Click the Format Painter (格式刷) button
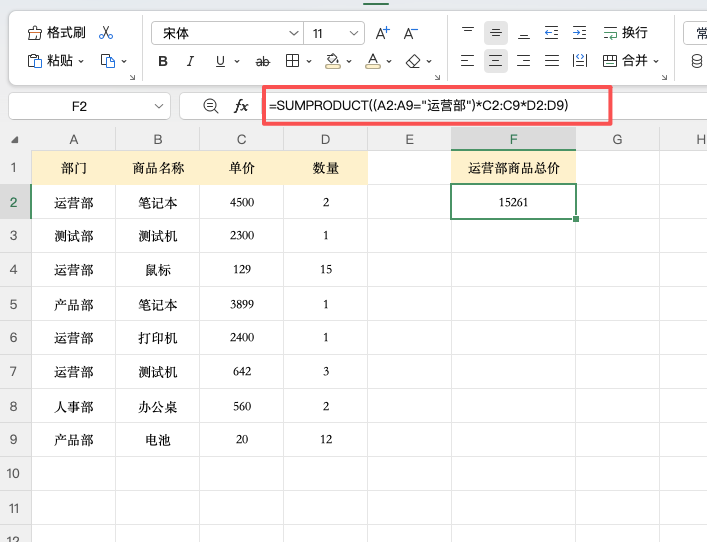The image size is (707, 542). 56,32
